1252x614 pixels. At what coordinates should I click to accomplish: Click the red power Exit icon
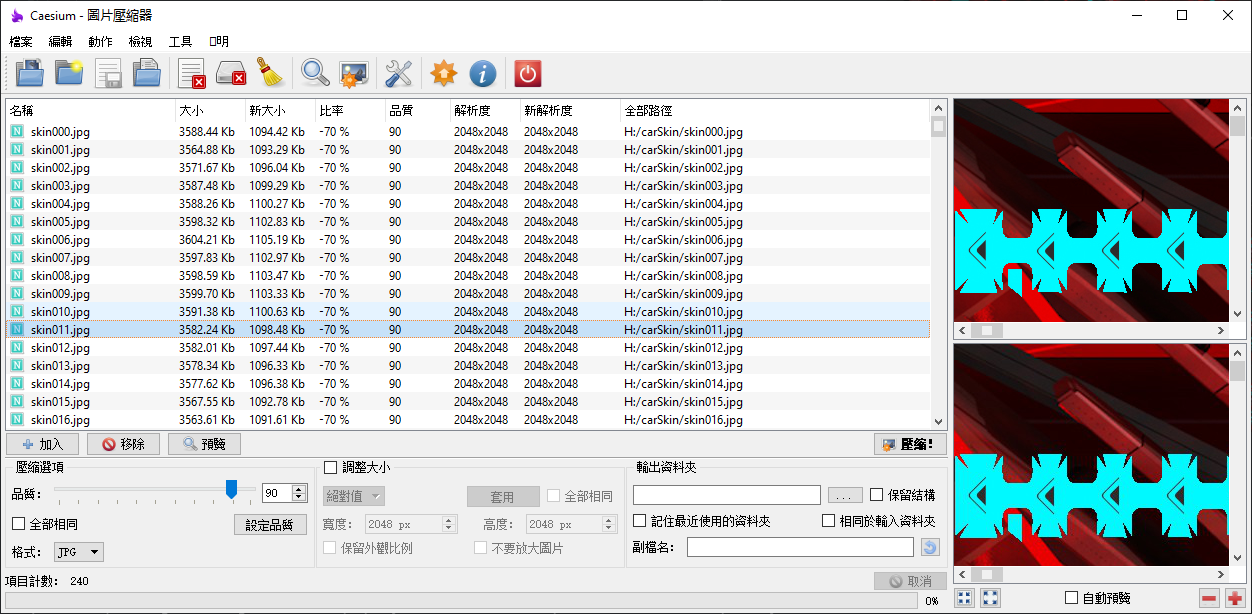528,72
